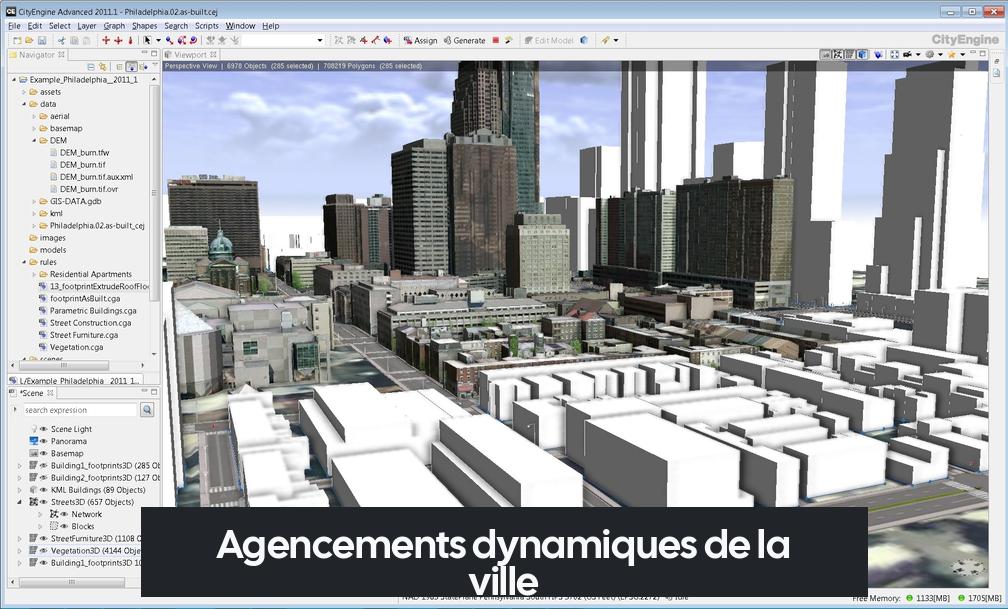Click the Edit Model button
The width and height of the screenshot is (1008, 609).
(x=548, y=41)
